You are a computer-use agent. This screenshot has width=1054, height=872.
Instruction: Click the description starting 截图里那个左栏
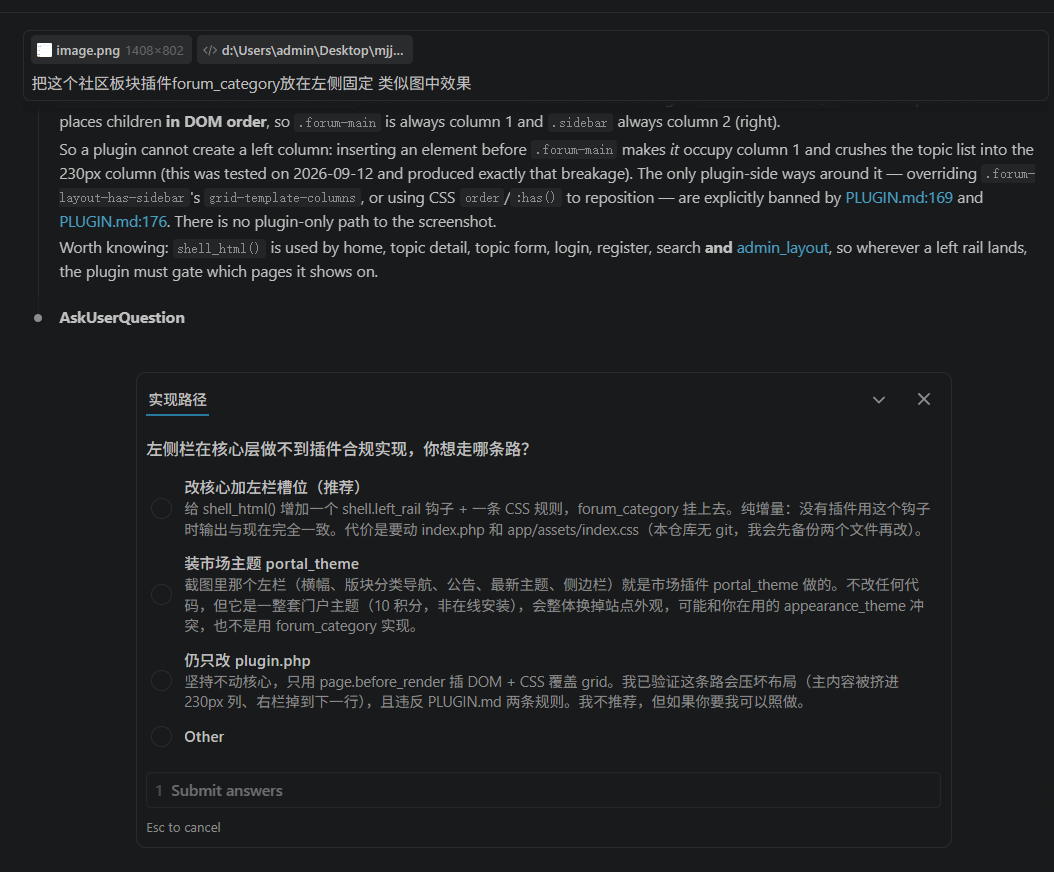coord(555,606)
